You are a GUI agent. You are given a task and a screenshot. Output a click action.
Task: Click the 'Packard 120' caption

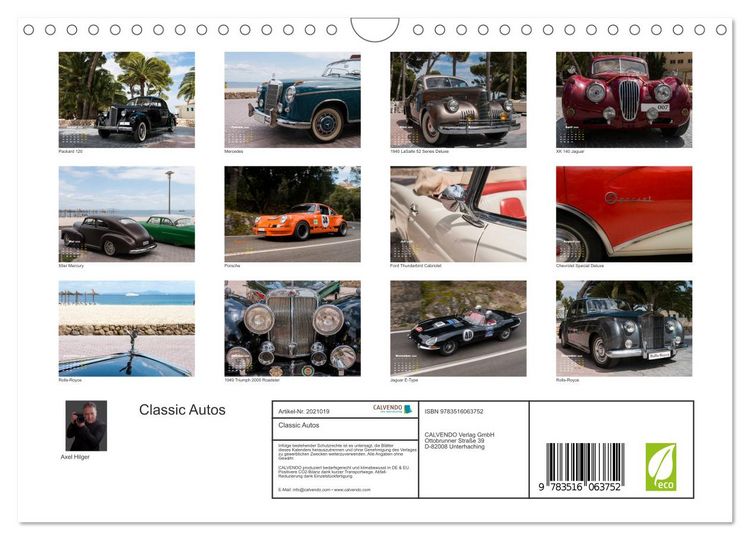[70, 151]
